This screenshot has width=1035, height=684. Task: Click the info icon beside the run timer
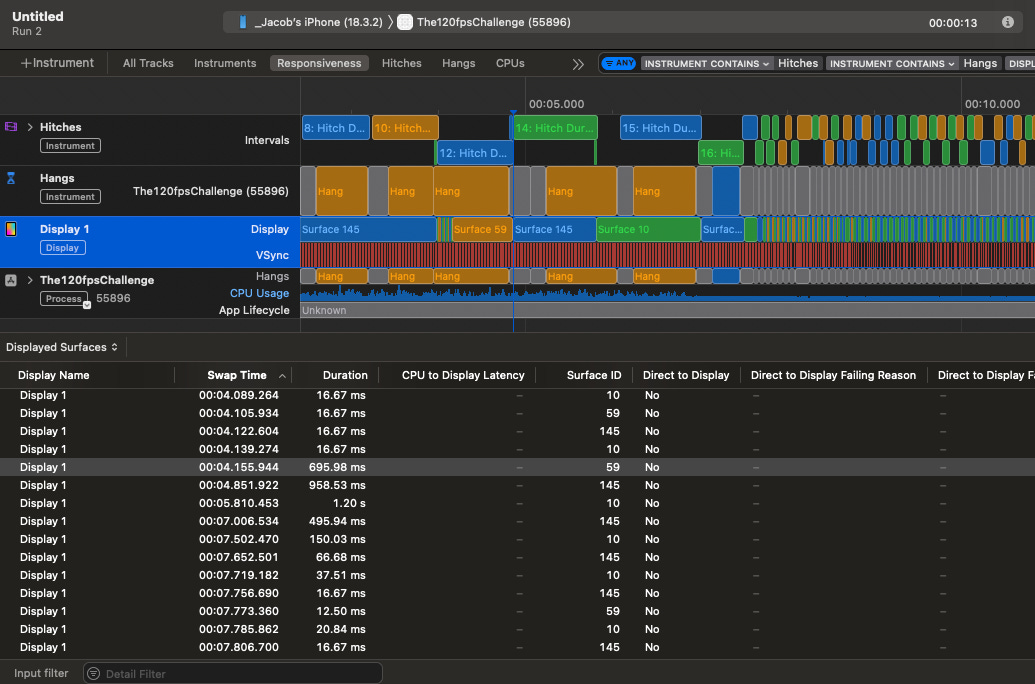point(1007,22)
